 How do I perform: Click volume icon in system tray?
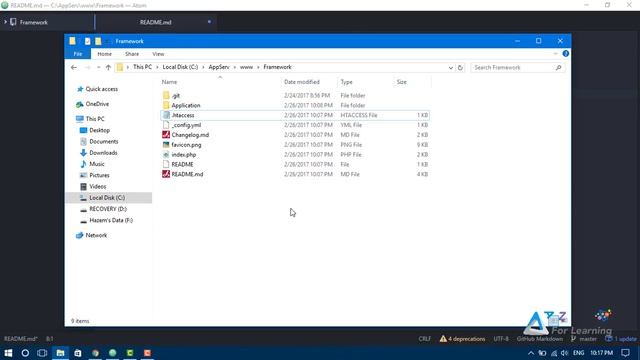[x=564, y=353]
